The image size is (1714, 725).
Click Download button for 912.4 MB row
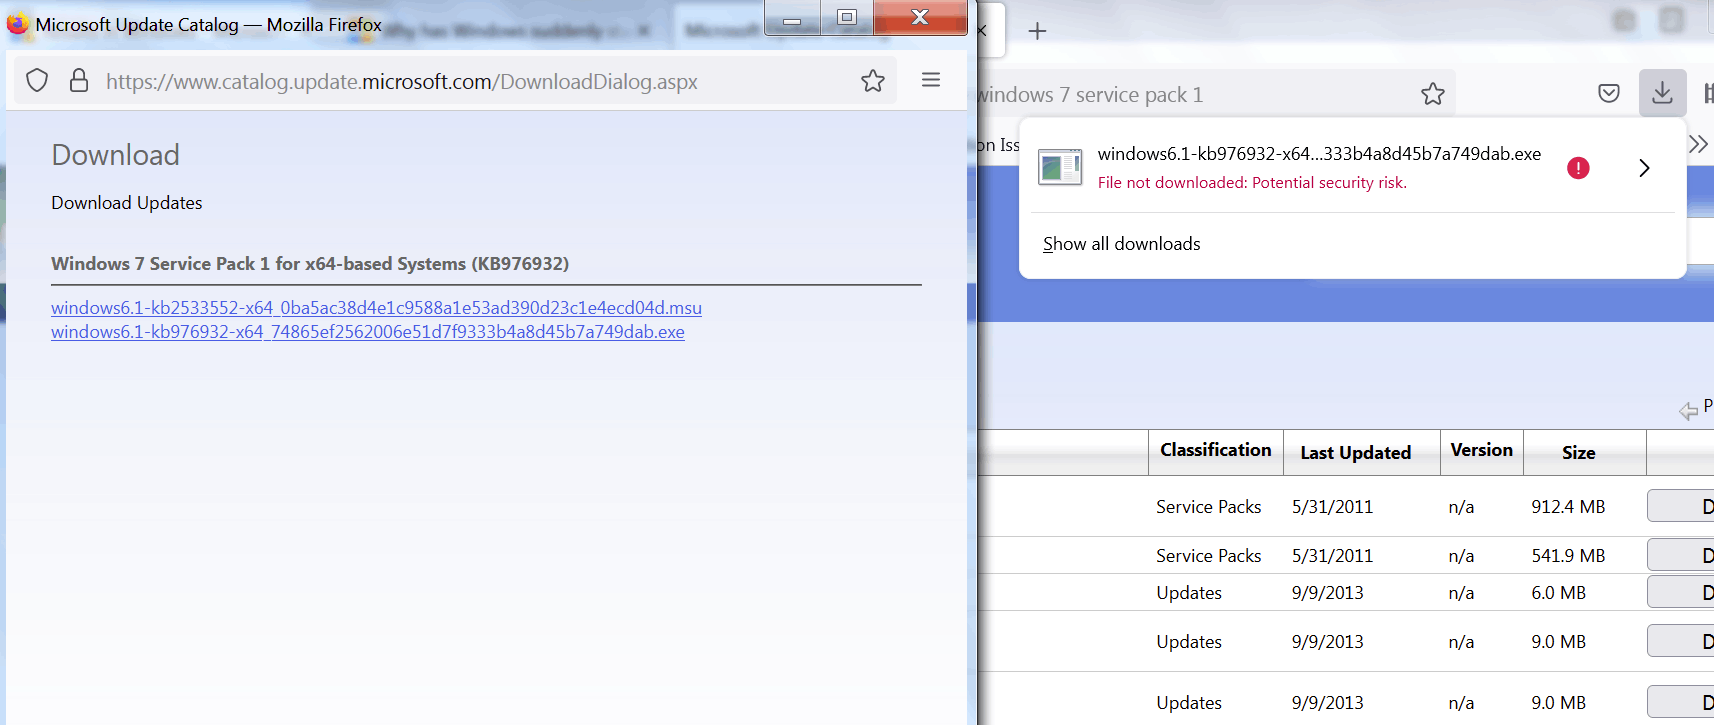tap(1681, 506)
